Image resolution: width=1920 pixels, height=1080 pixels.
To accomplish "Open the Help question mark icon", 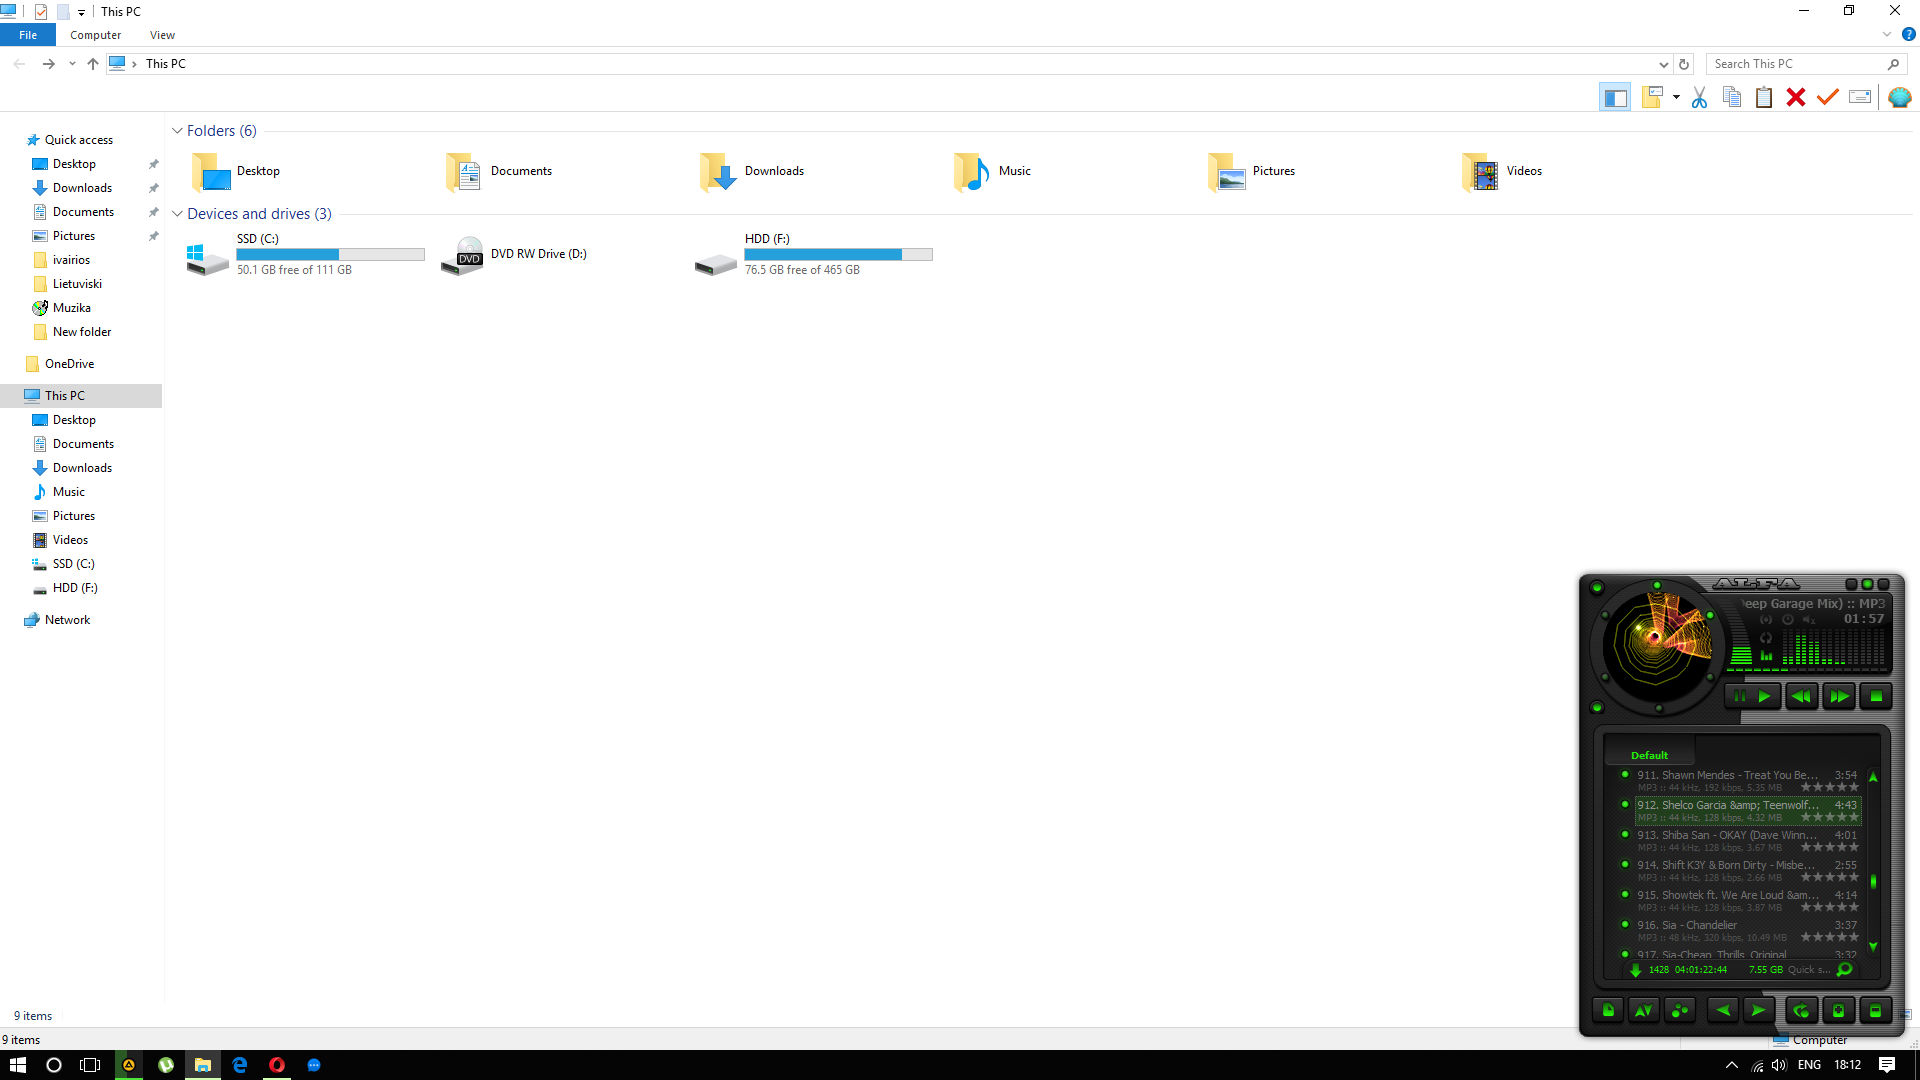I will tap(1908, 34).
